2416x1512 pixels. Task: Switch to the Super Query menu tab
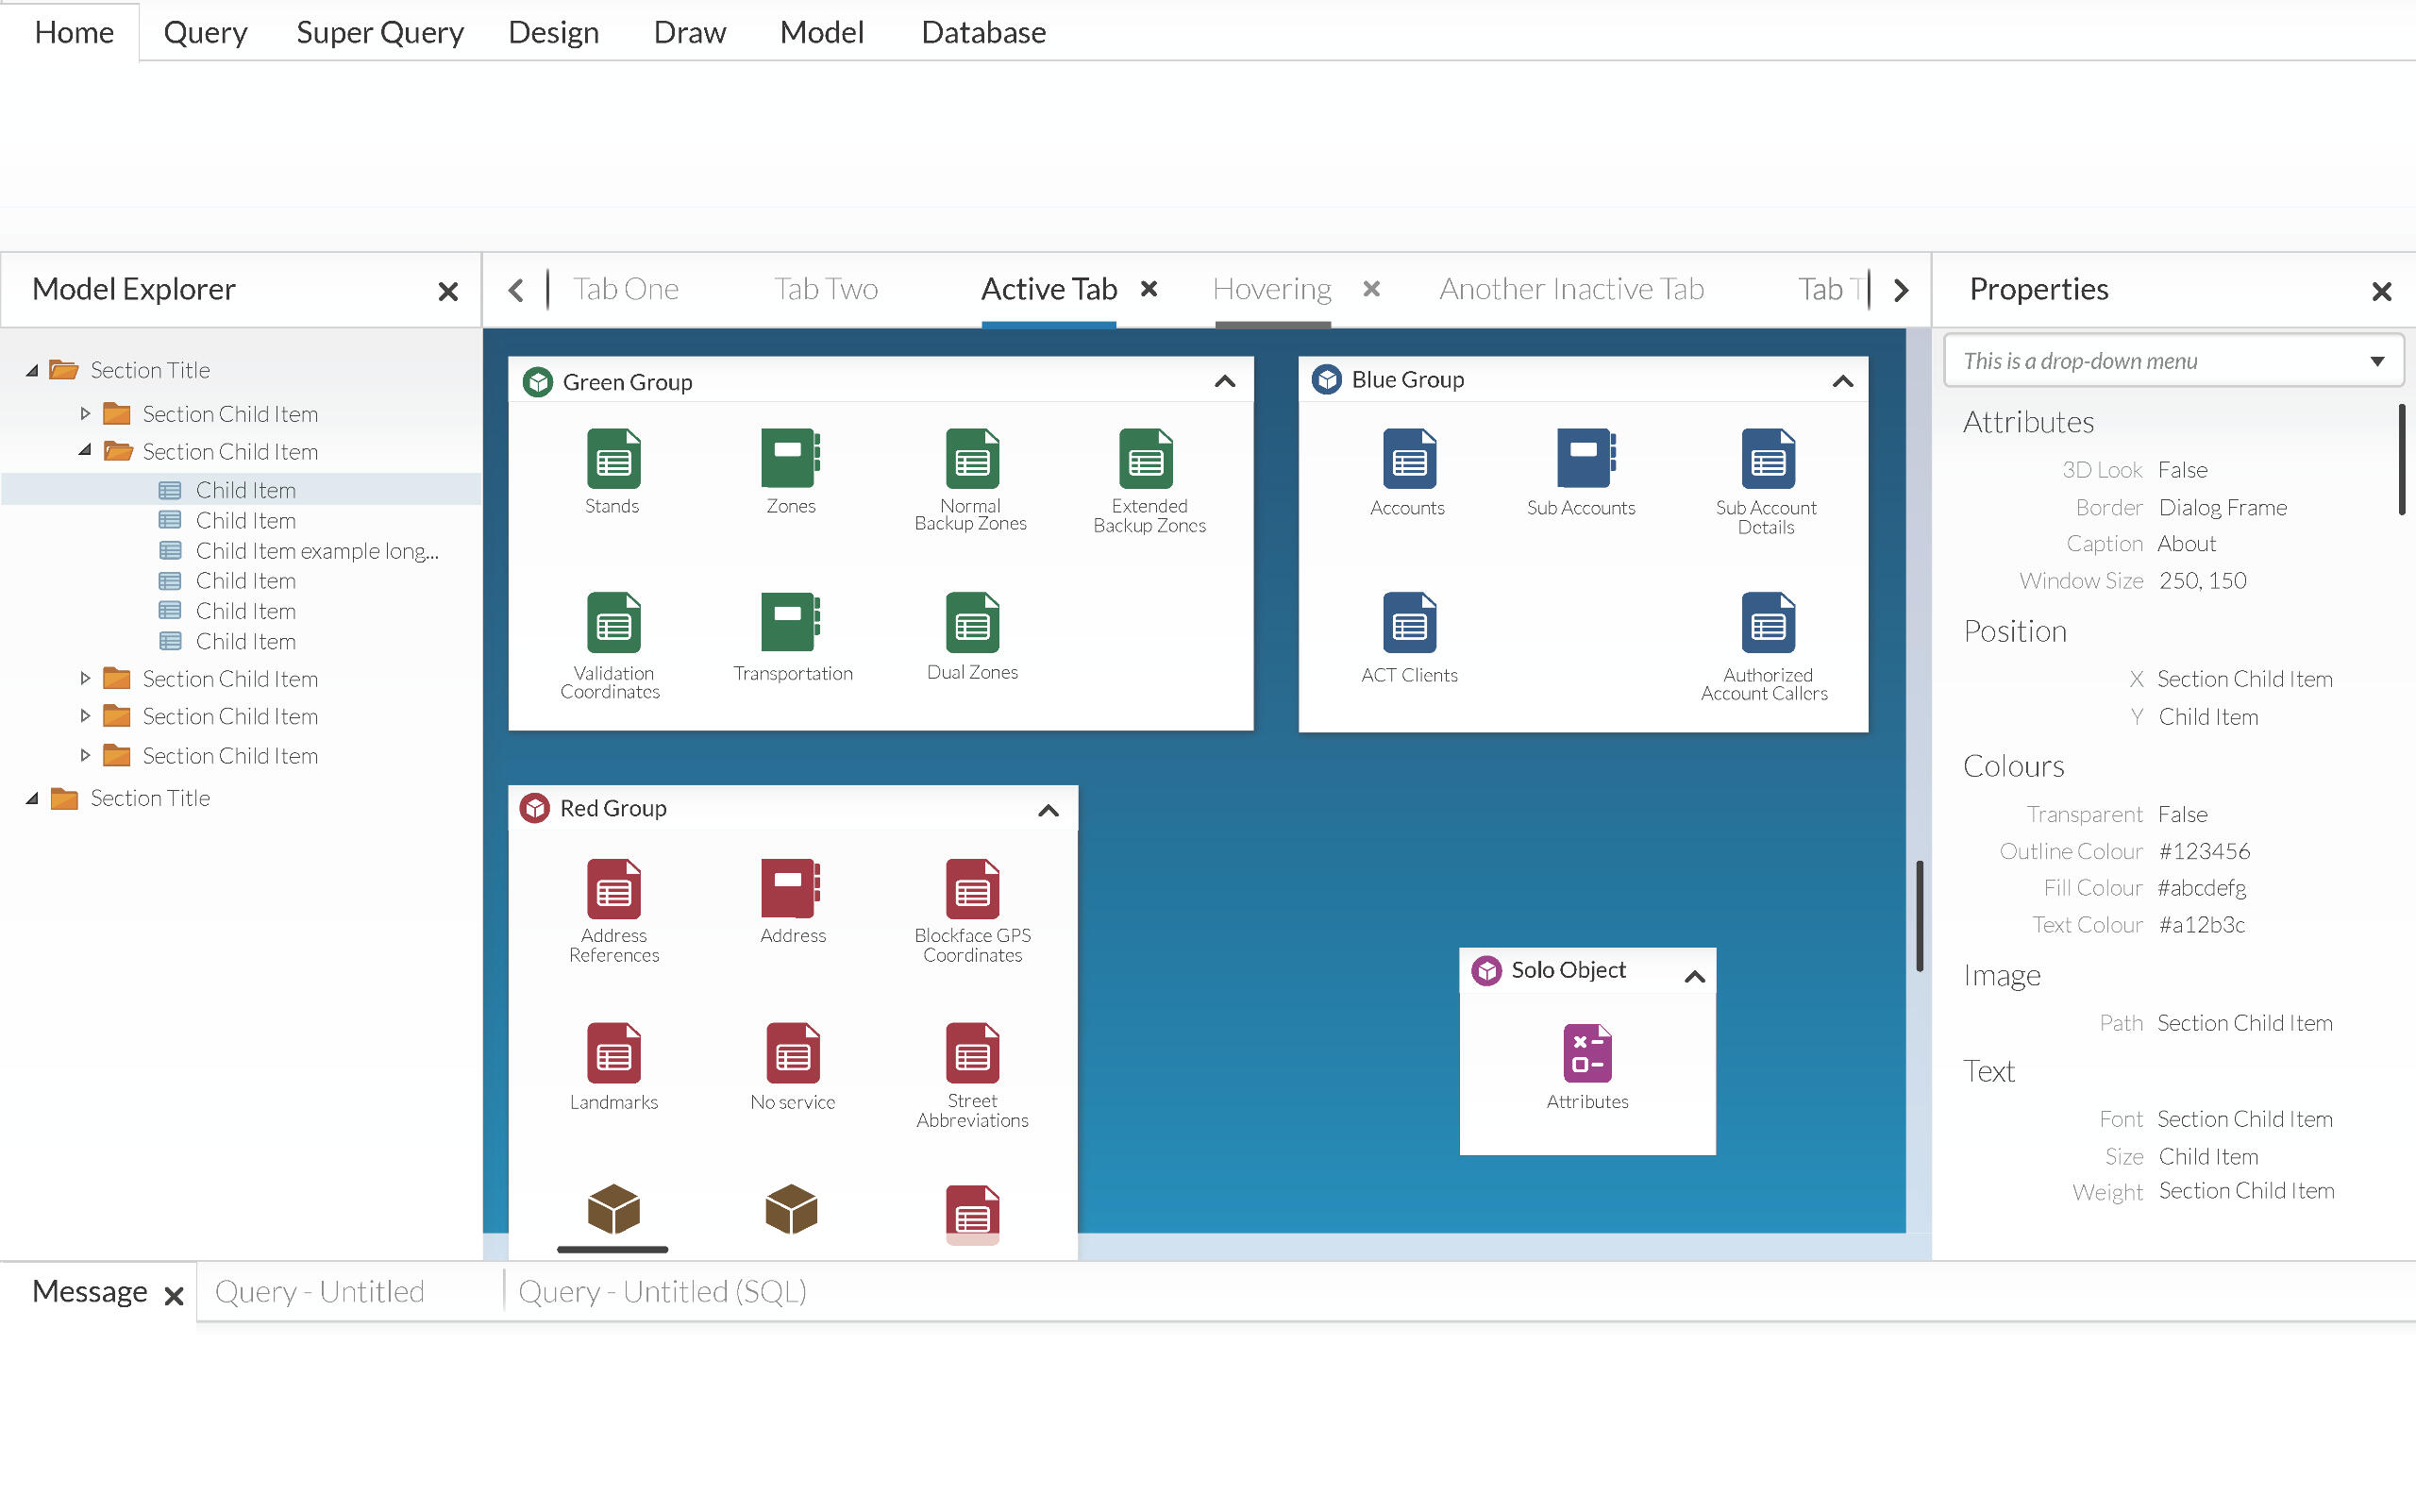pyautogui.click(x=379, y=32)
